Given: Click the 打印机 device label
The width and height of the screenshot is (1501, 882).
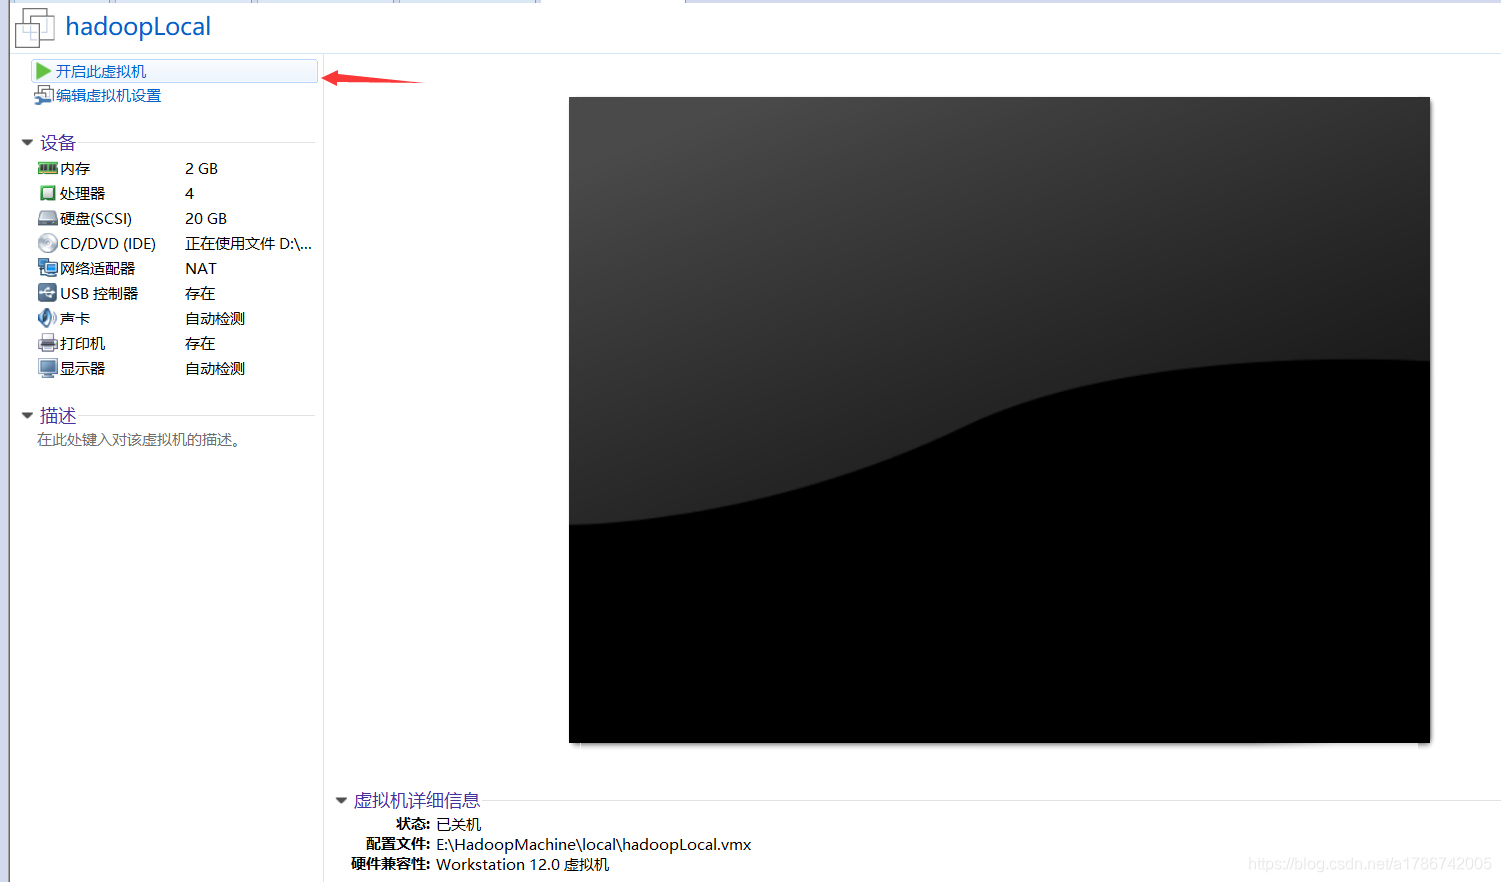Looking at the screenshot, I should tap(82, 344).
